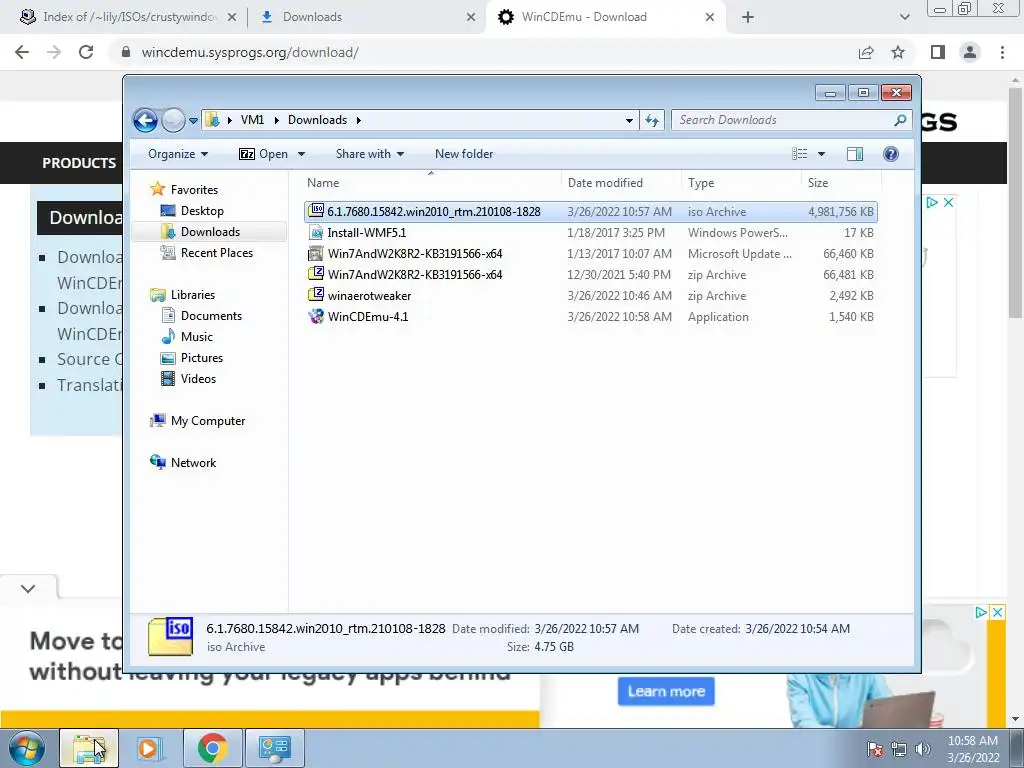Open the Share with menu

pyautogui.click(x=370, y=154)
